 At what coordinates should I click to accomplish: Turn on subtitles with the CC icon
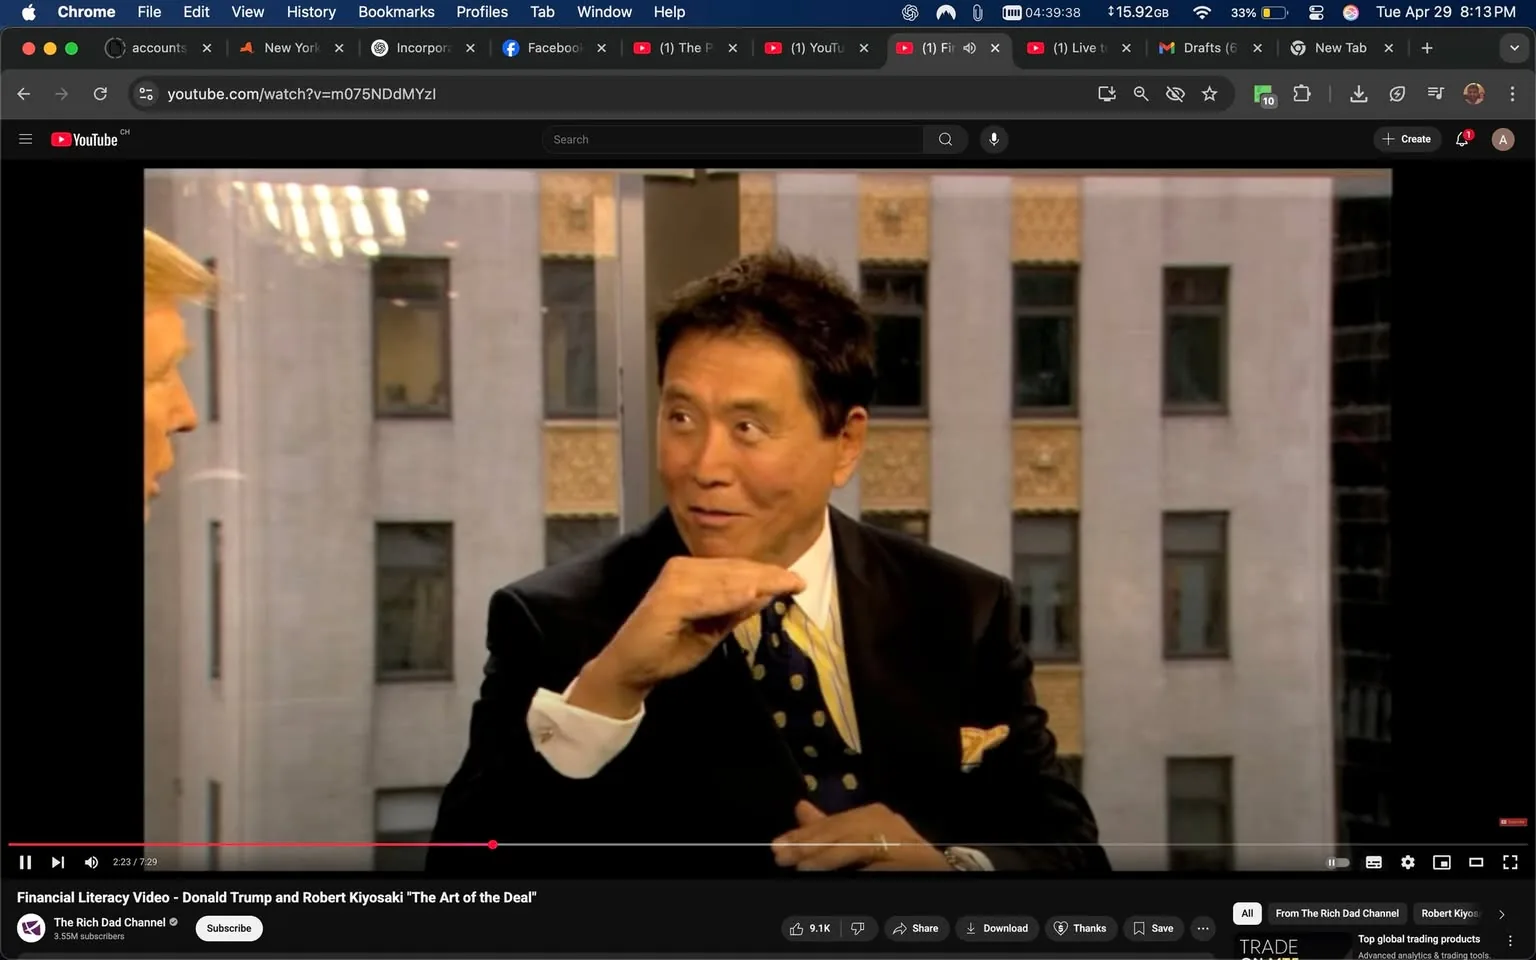(1373, 861)
